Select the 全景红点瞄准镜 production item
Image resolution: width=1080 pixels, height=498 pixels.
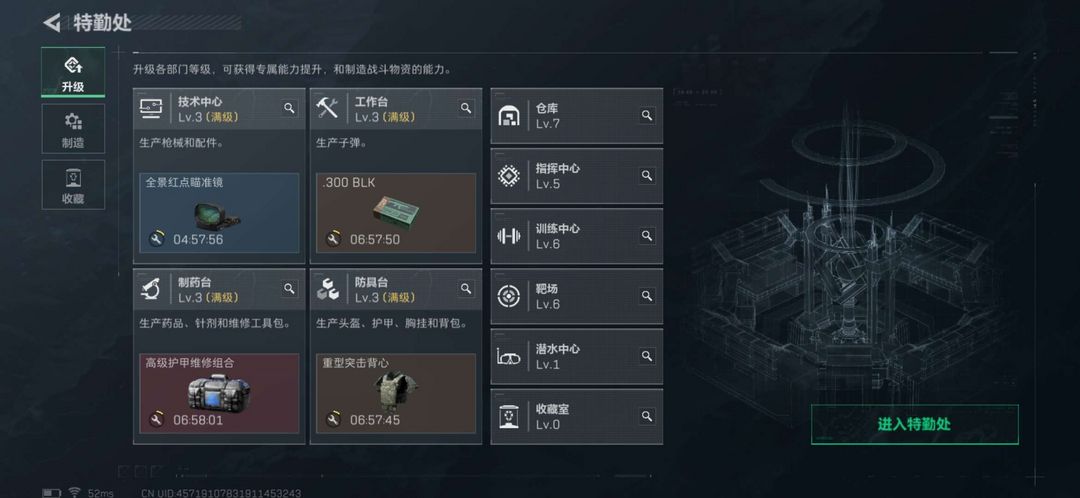pyautogui.click(x=219, y=213)
